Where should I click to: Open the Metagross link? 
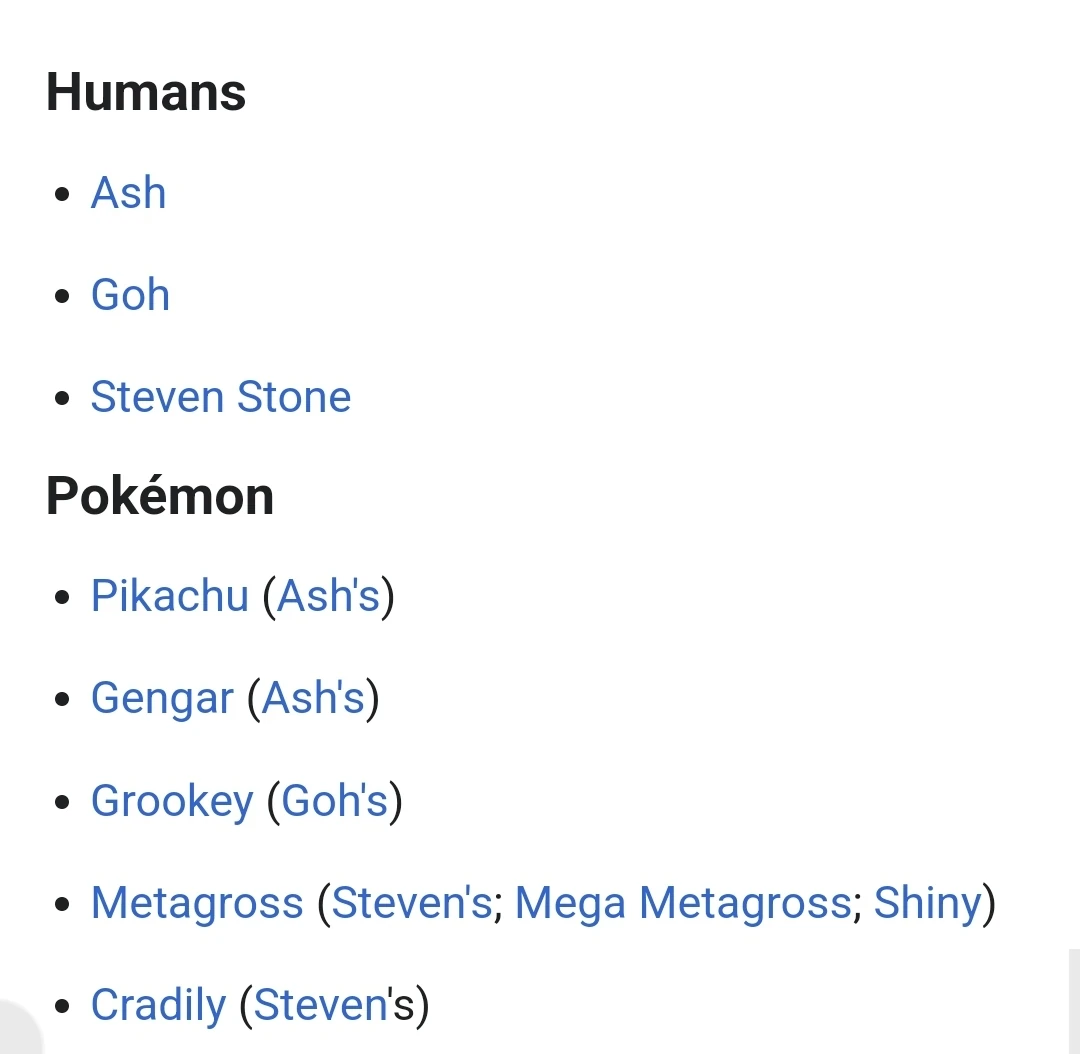pos(197,902)
